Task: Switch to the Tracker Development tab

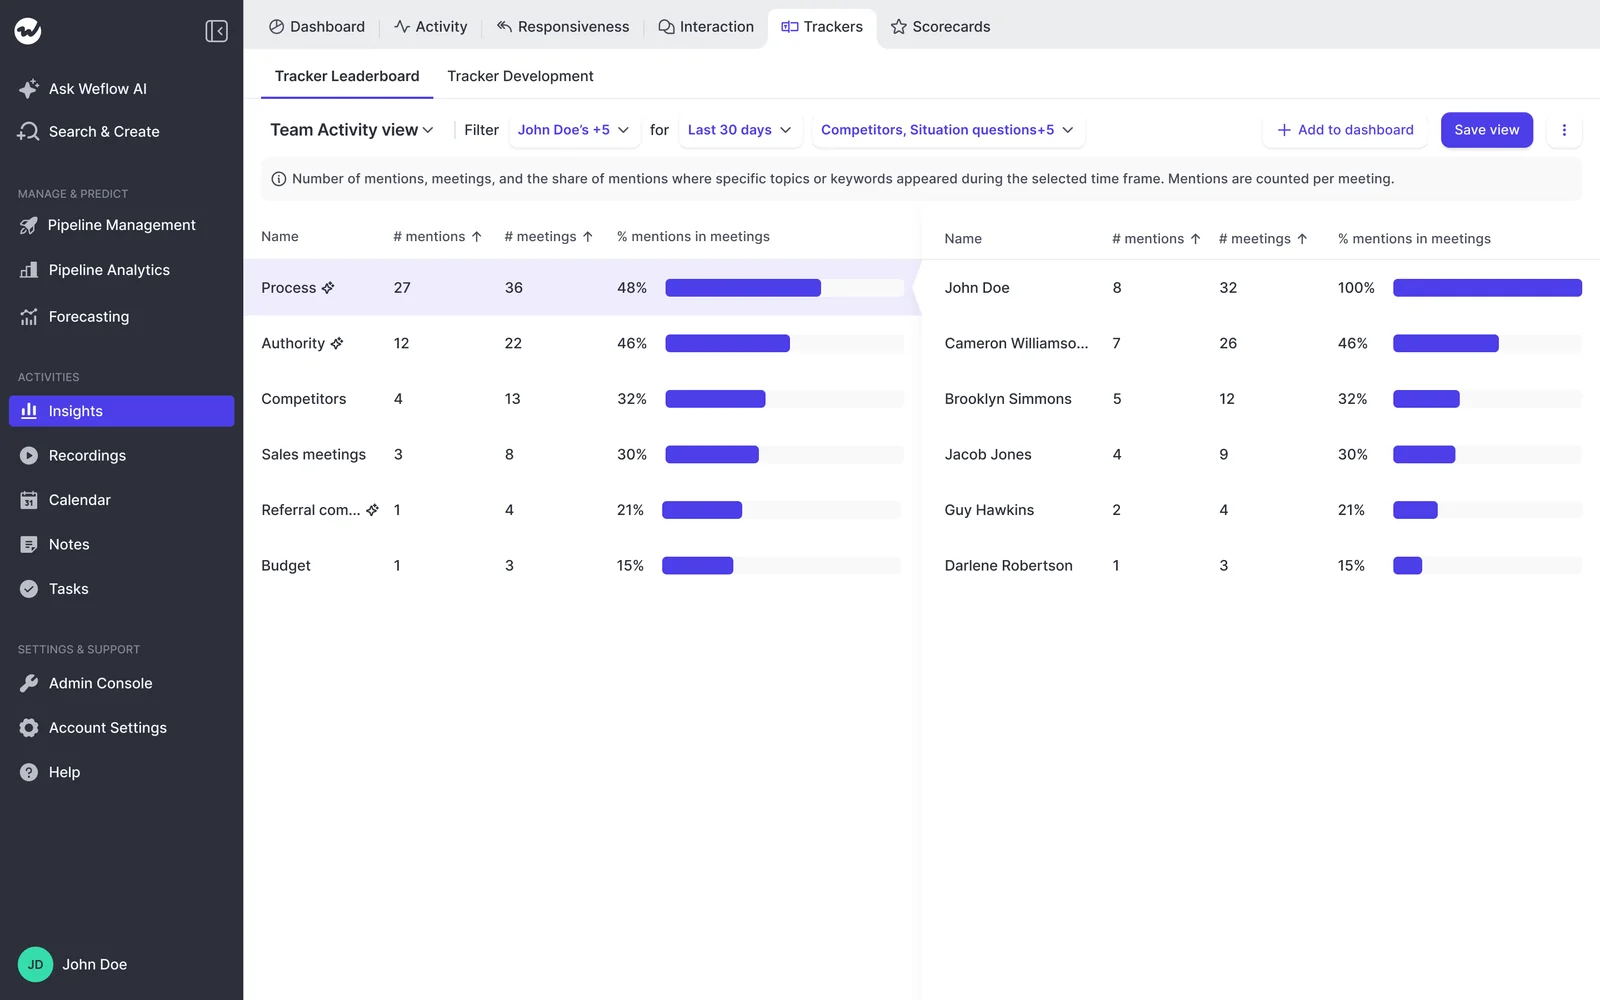Action: click(x=520, y=76)
